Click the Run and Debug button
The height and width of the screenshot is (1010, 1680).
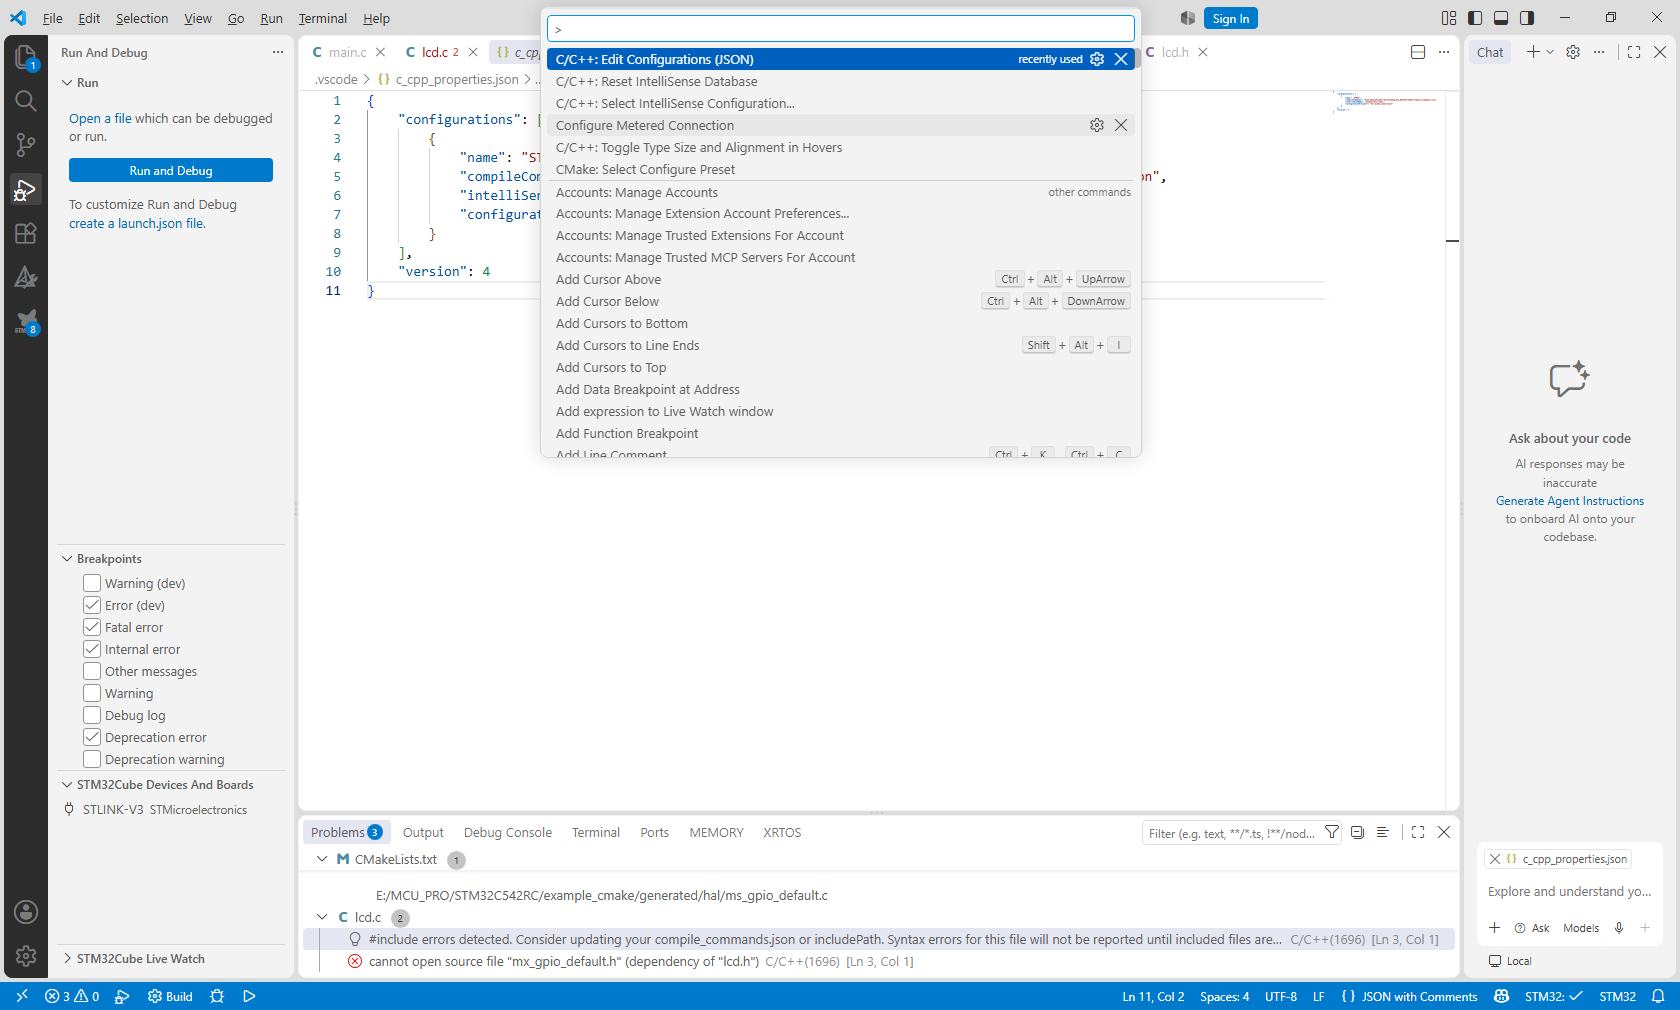pyautogui.click(x=171, y=171)
